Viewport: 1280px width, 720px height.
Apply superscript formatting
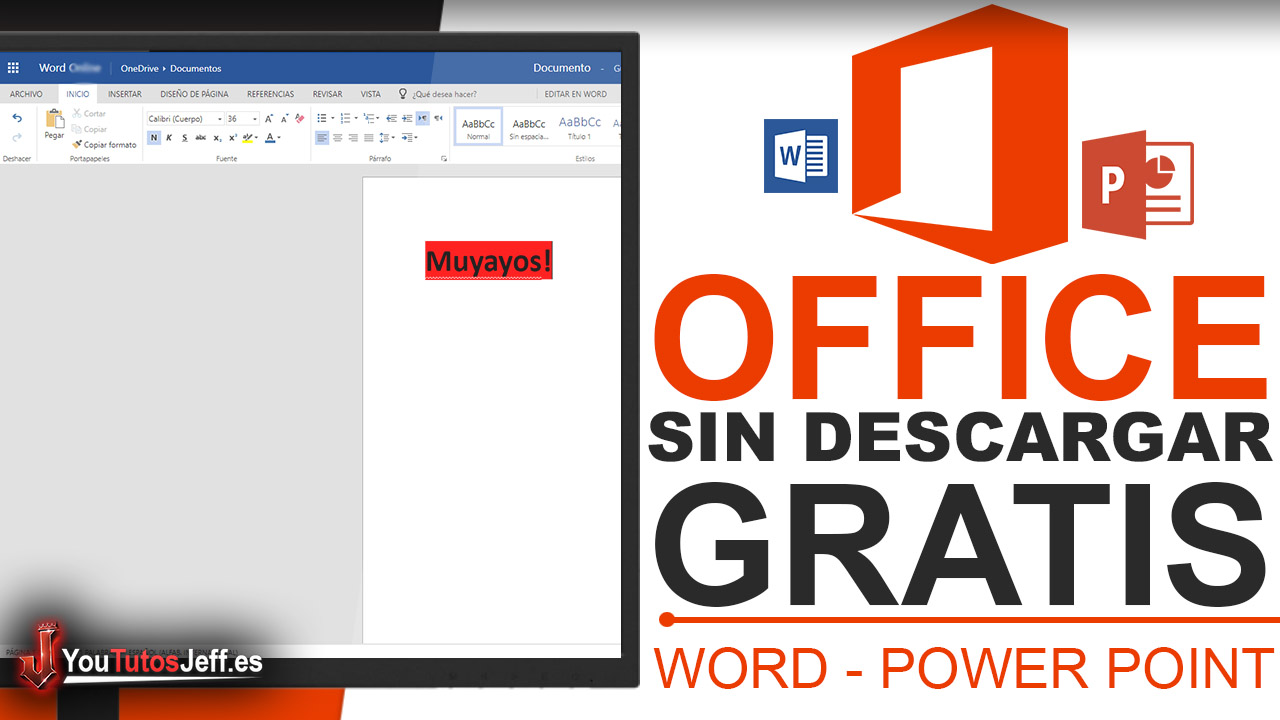[x=232, y=138]
